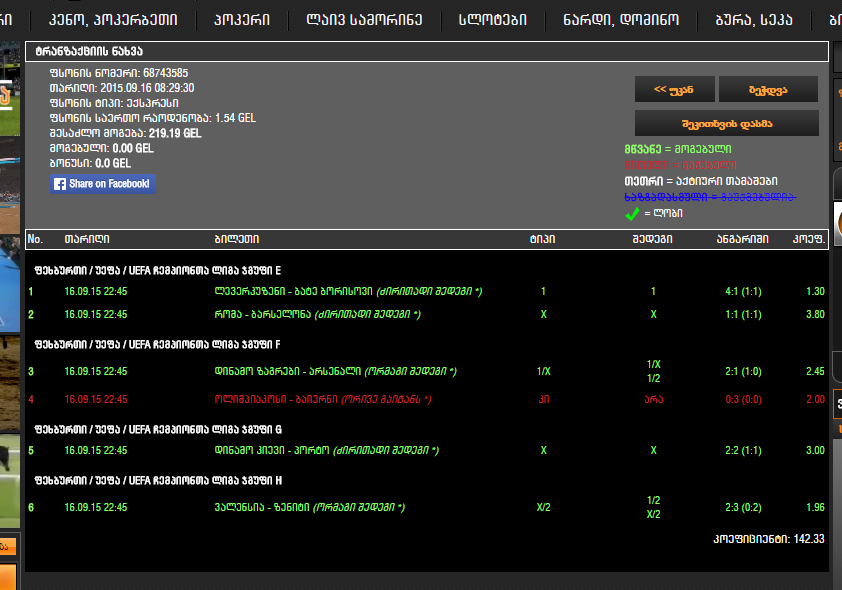The width and height of the screenshot is (842, 590).
Task: Click the Facebook logo icon on share button
Action: 60,184
